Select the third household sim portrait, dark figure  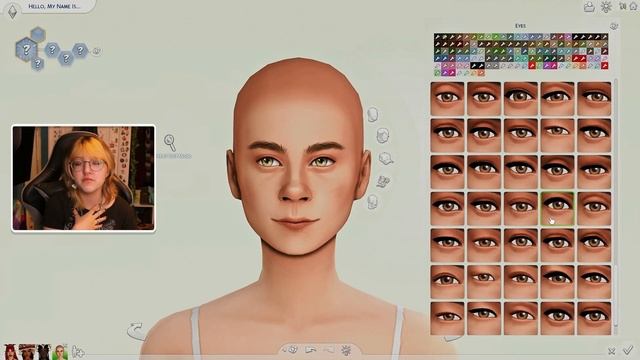tap(44, 352)
